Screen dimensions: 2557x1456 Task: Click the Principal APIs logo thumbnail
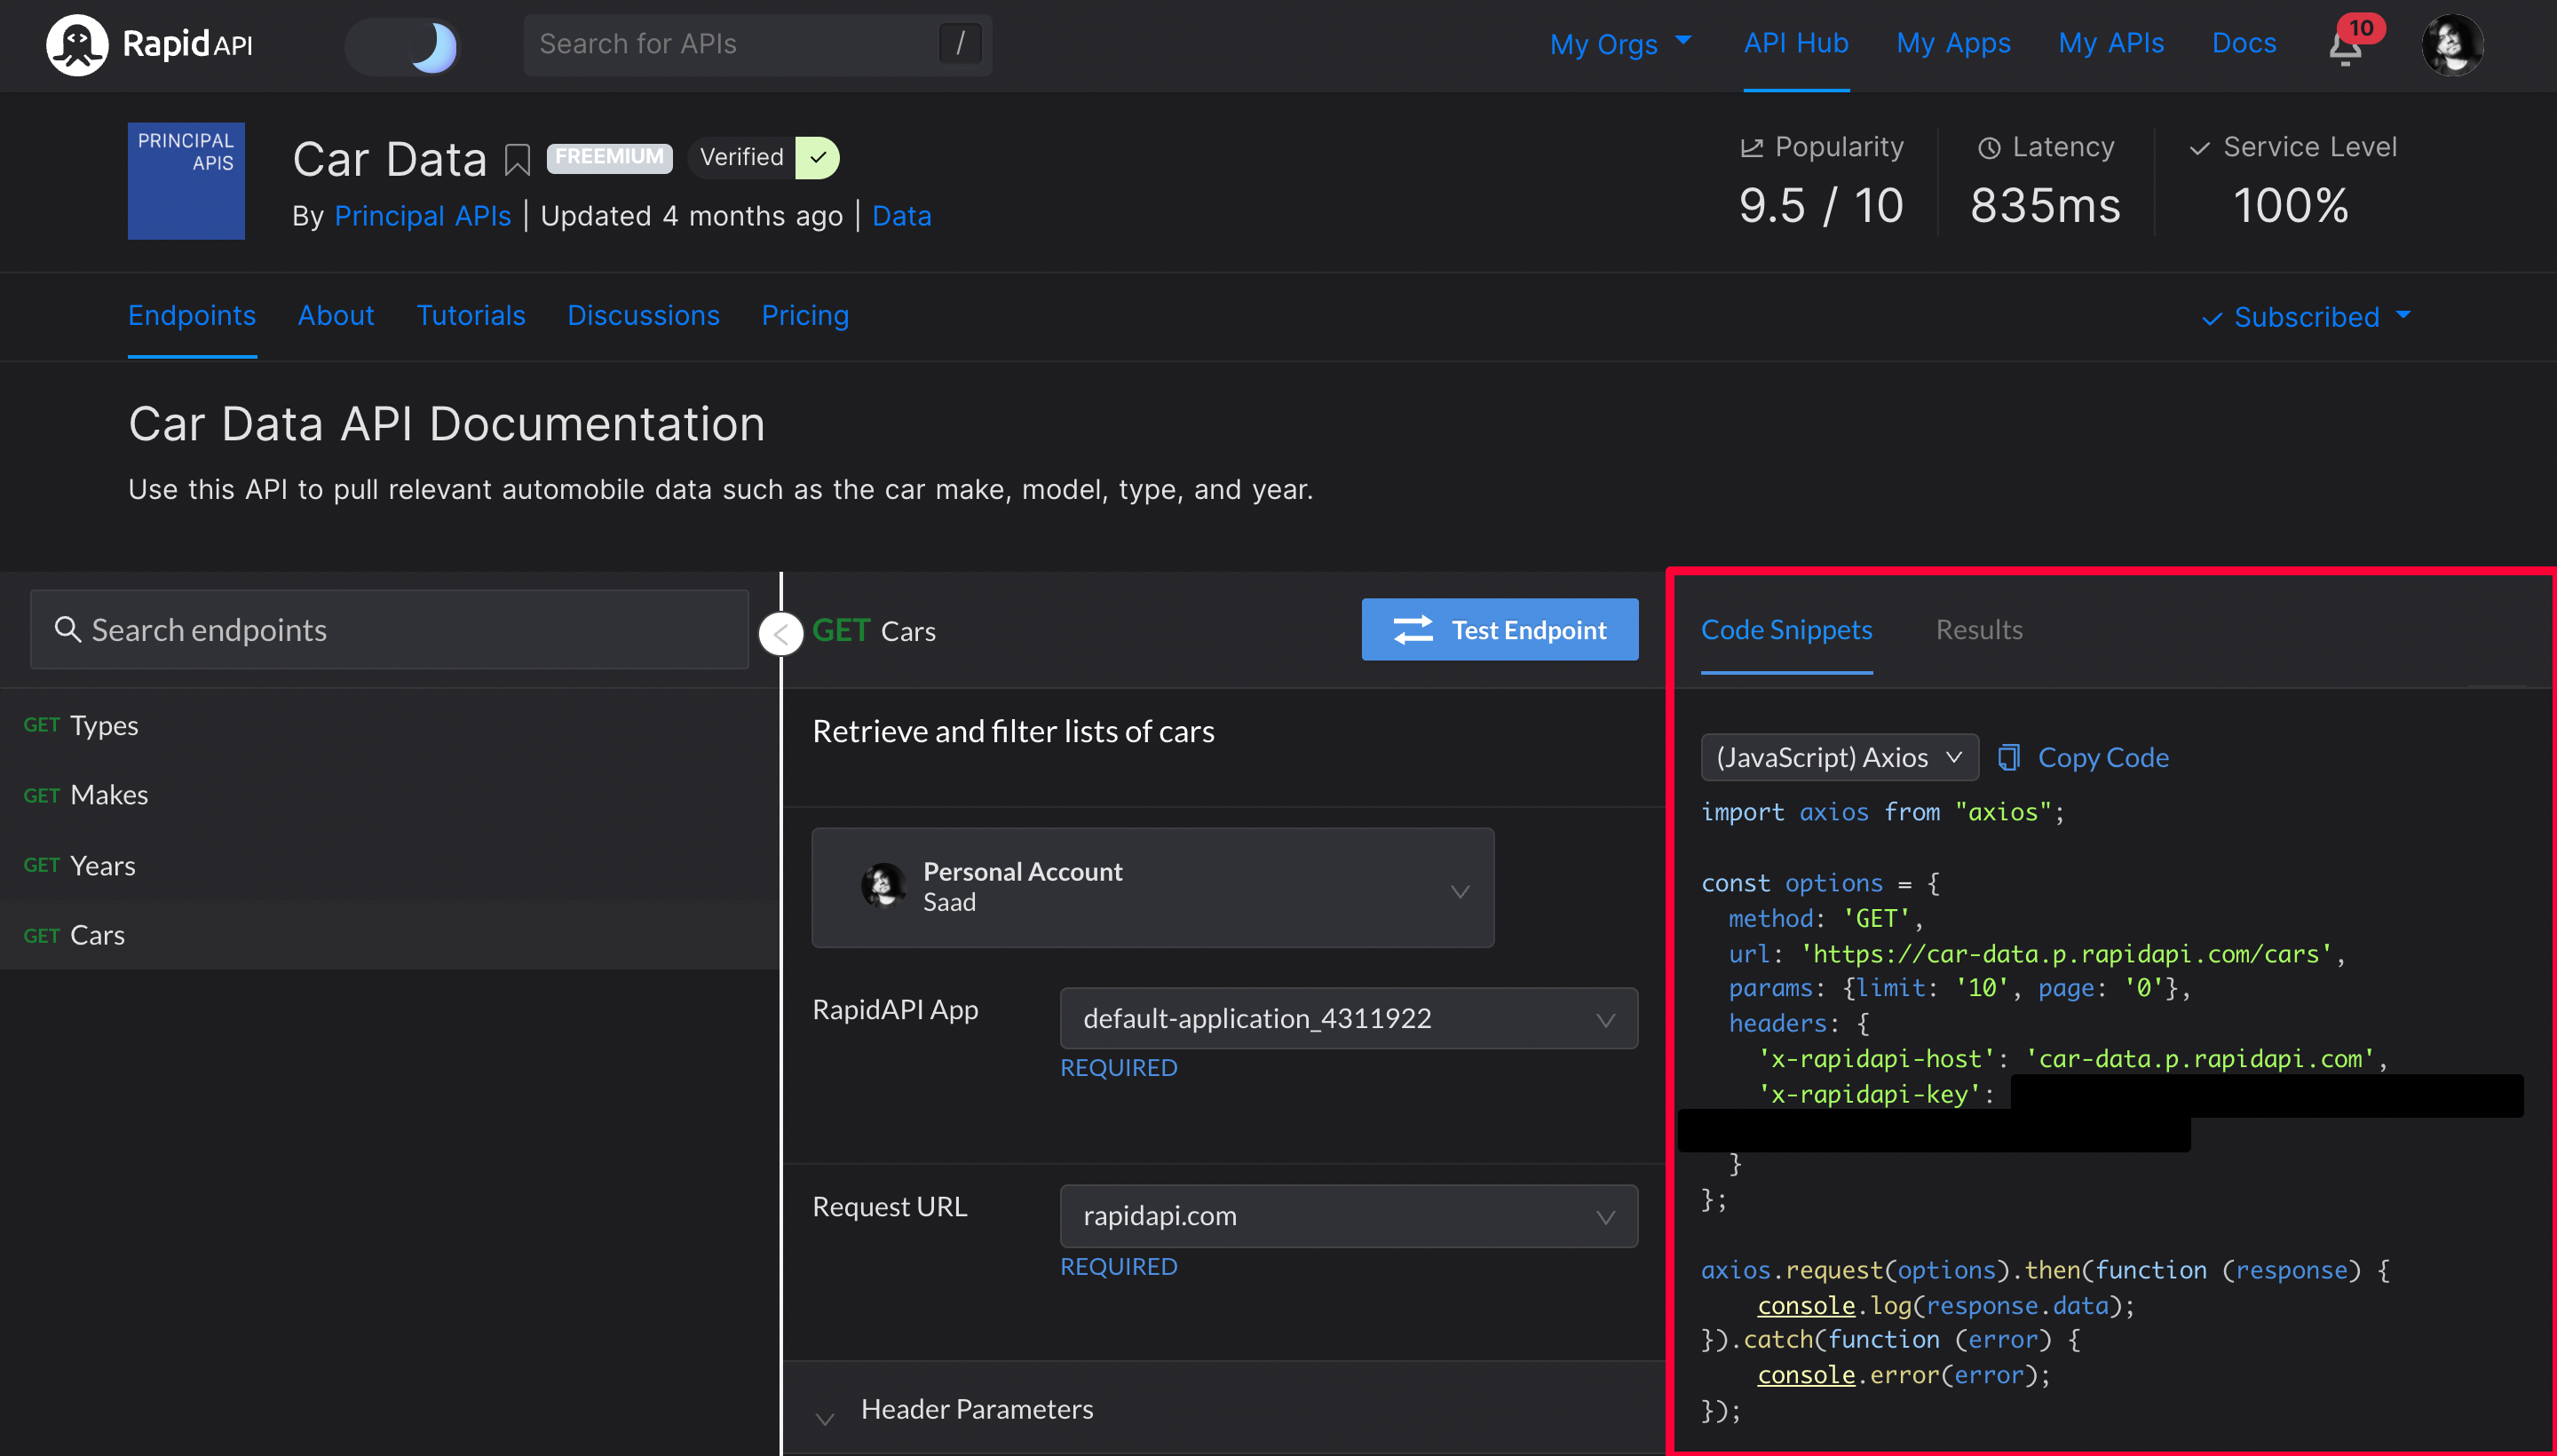click(186, 181)
